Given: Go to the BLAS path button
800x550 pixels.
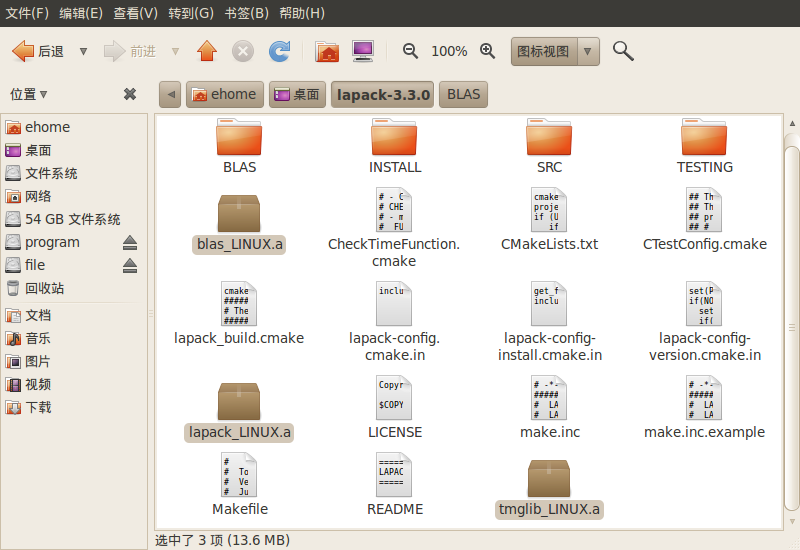Looking at the screenshot, I should pos(463,95).
